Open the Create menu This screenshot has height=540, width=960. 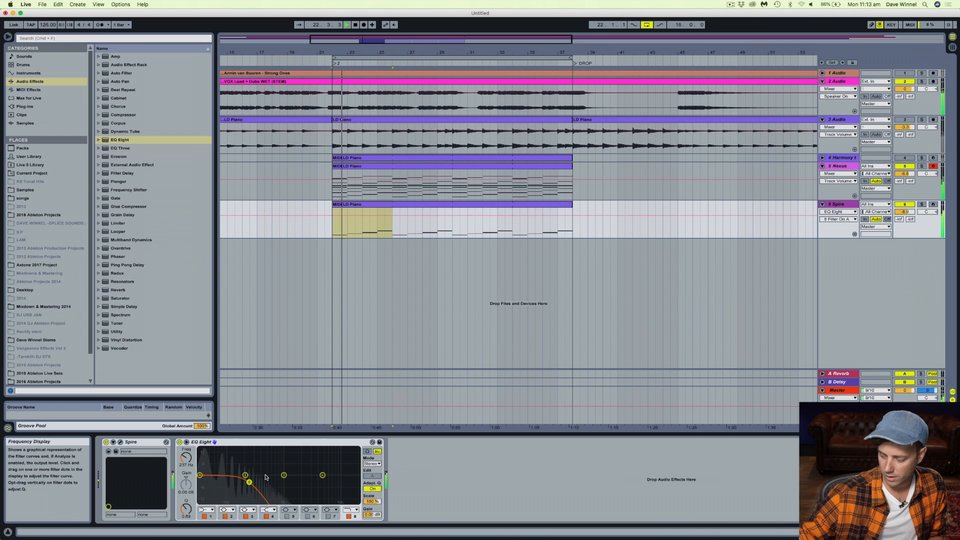[78, 4]
